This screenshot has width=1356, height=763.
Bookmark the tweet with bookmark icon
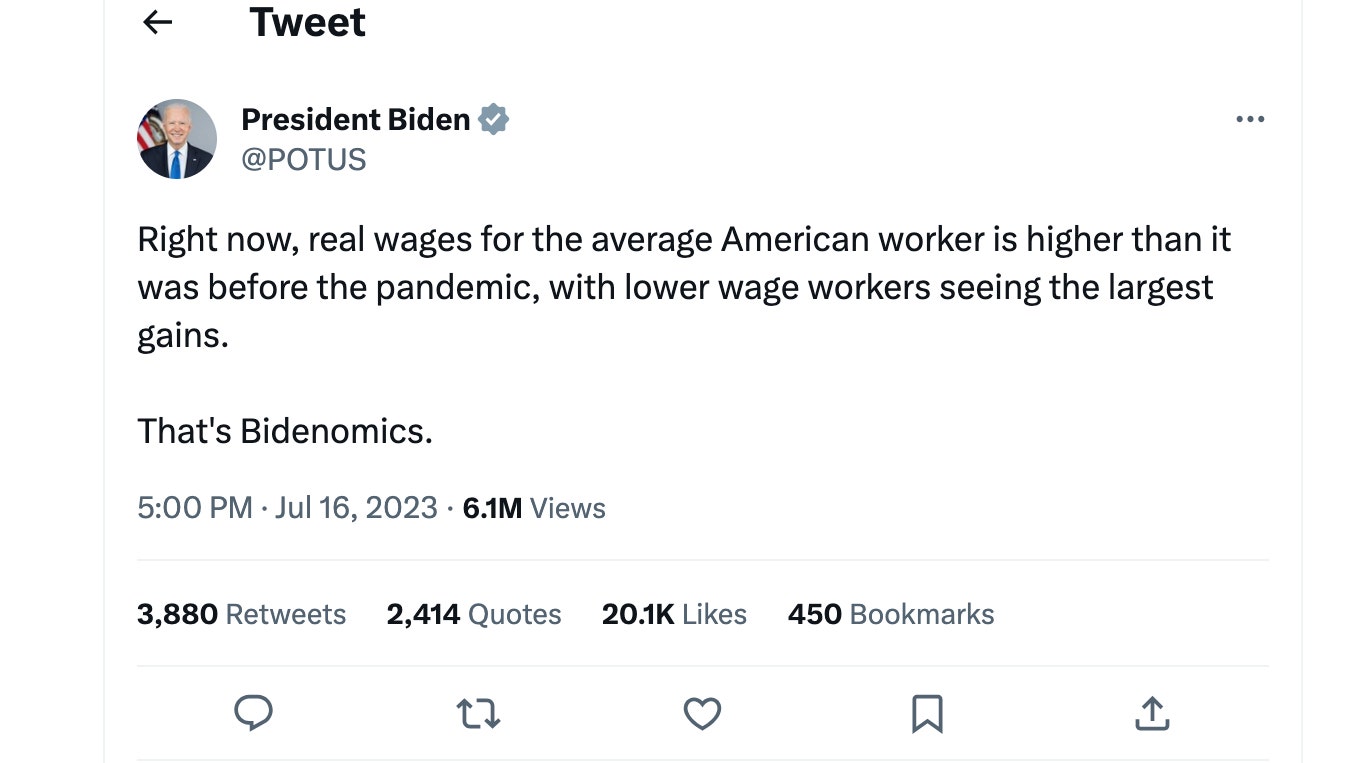(x=927, y=714)
